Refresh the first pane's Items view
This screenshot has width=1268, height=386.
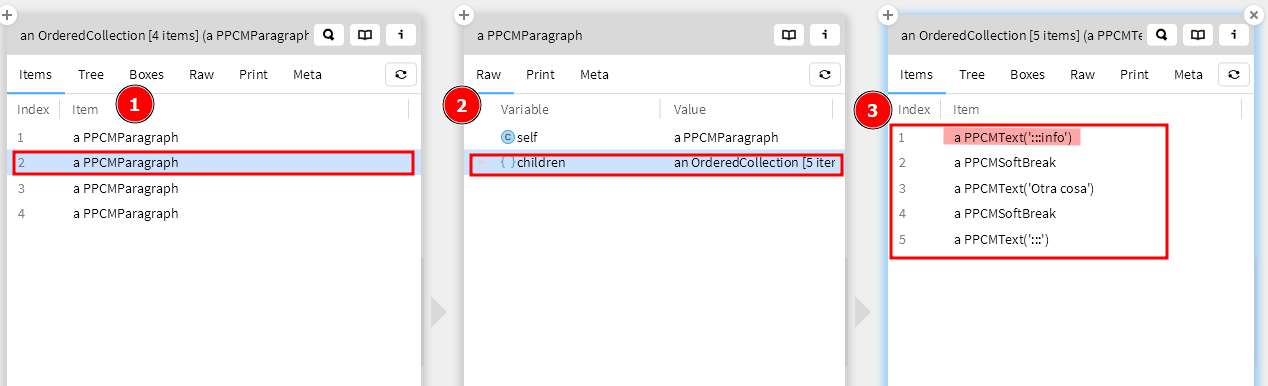pyautogui.click(x=401, y=74)
